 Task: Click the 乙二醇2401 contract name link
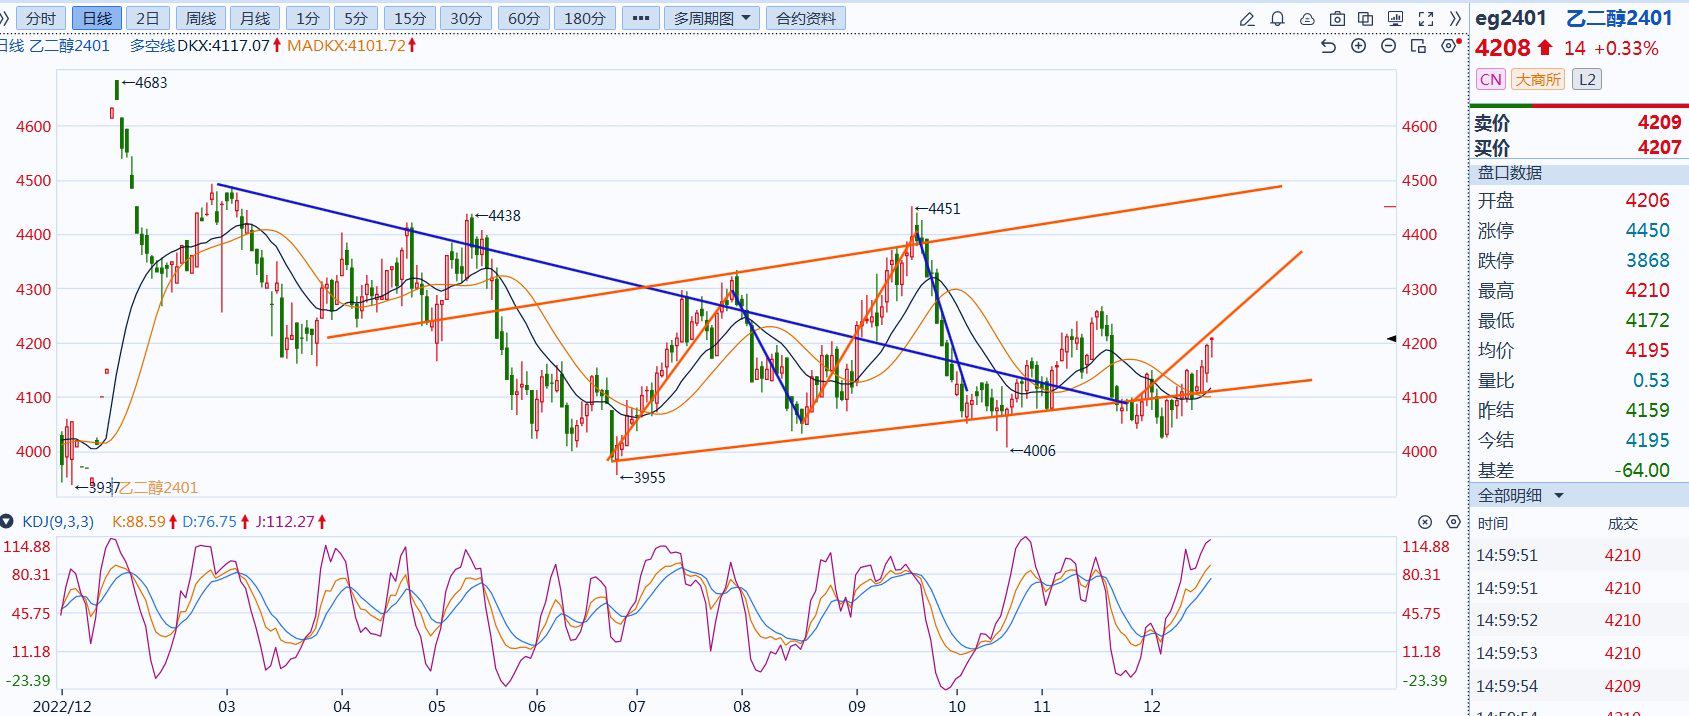point(1619,18)
